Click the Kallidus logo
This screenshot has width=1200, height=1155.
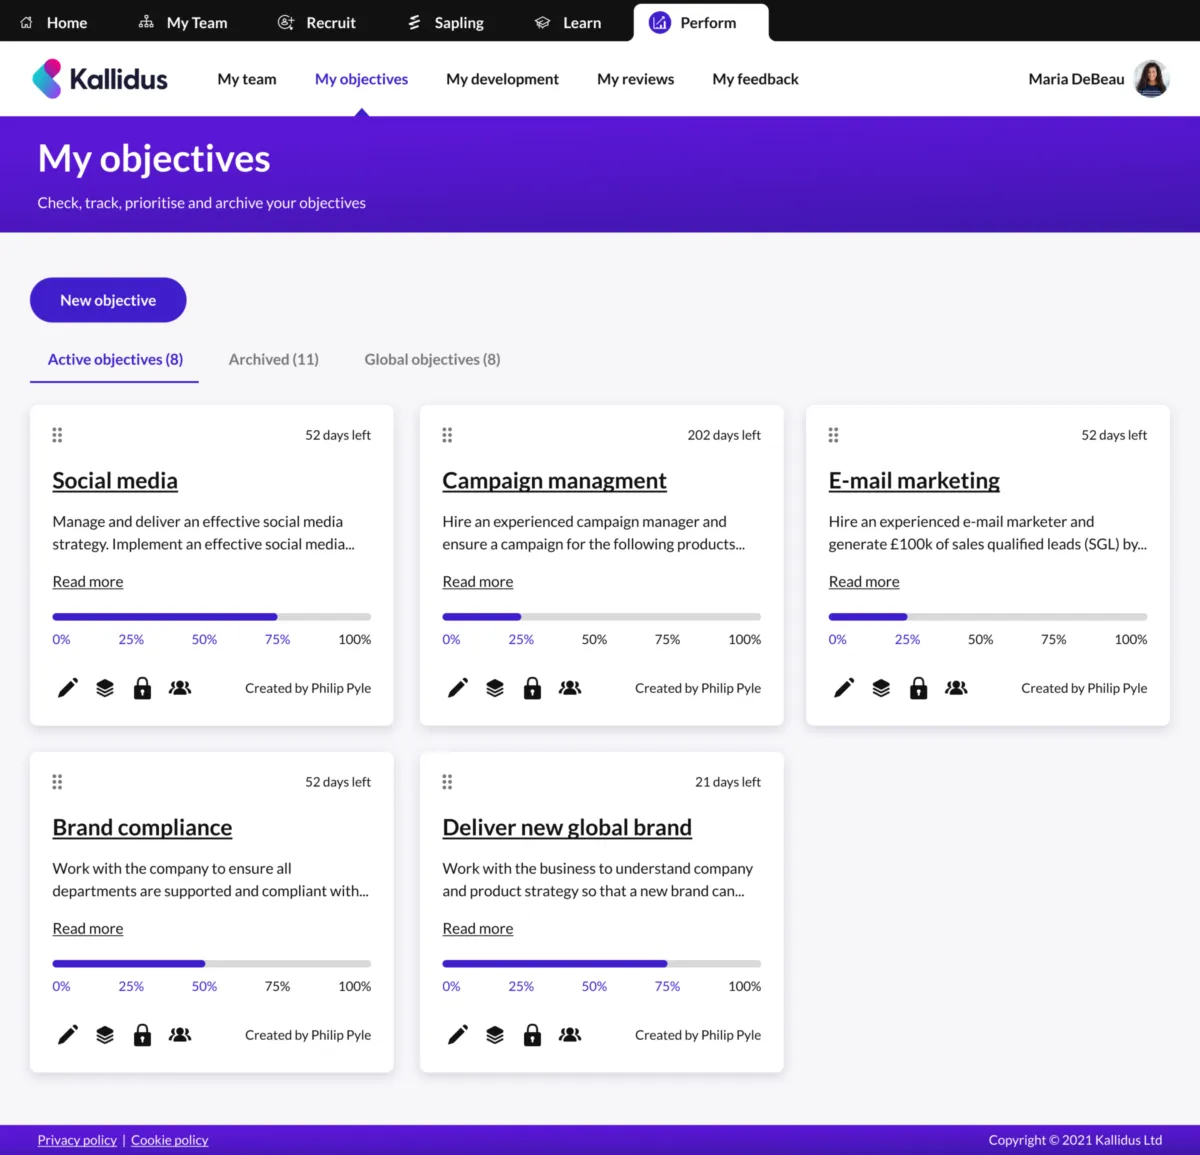100,79
